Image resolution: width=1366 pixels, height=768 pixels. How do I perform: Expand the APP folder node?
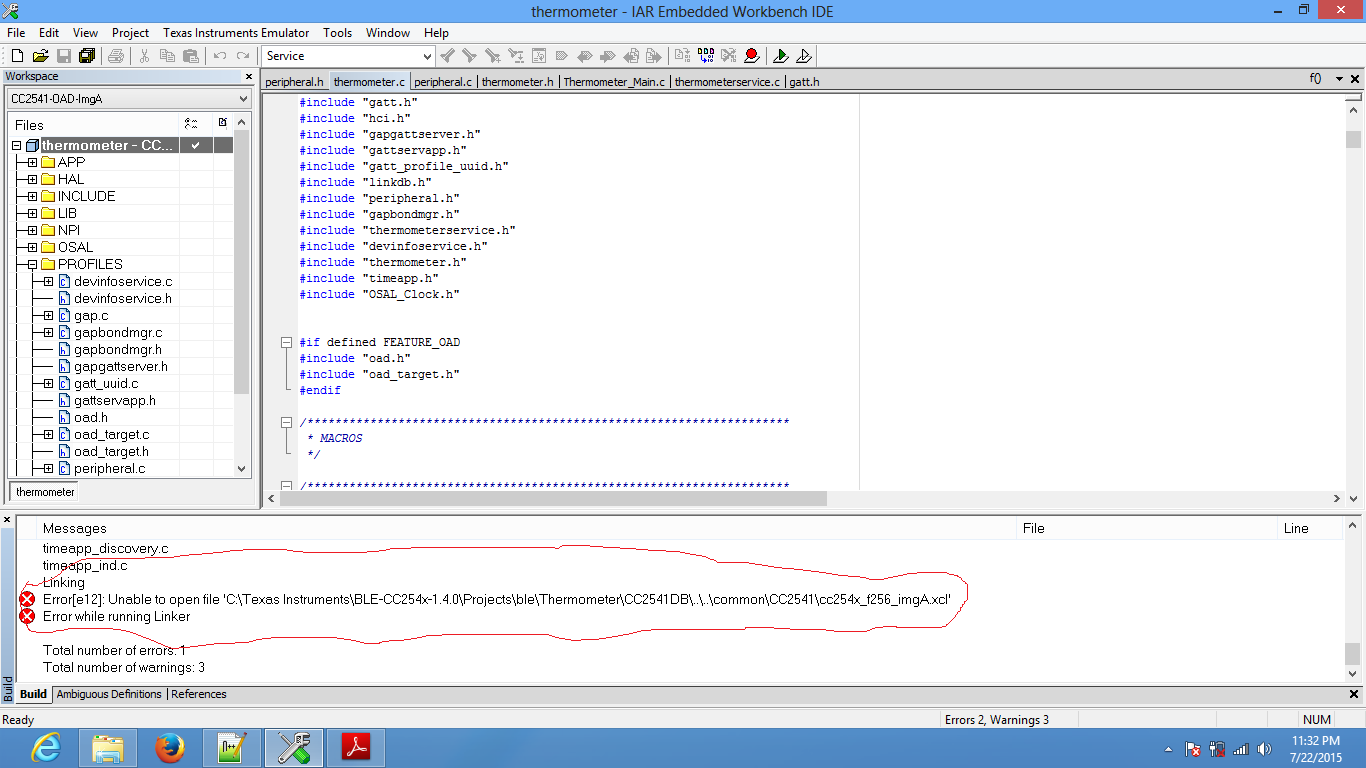[x=32, y=162]
